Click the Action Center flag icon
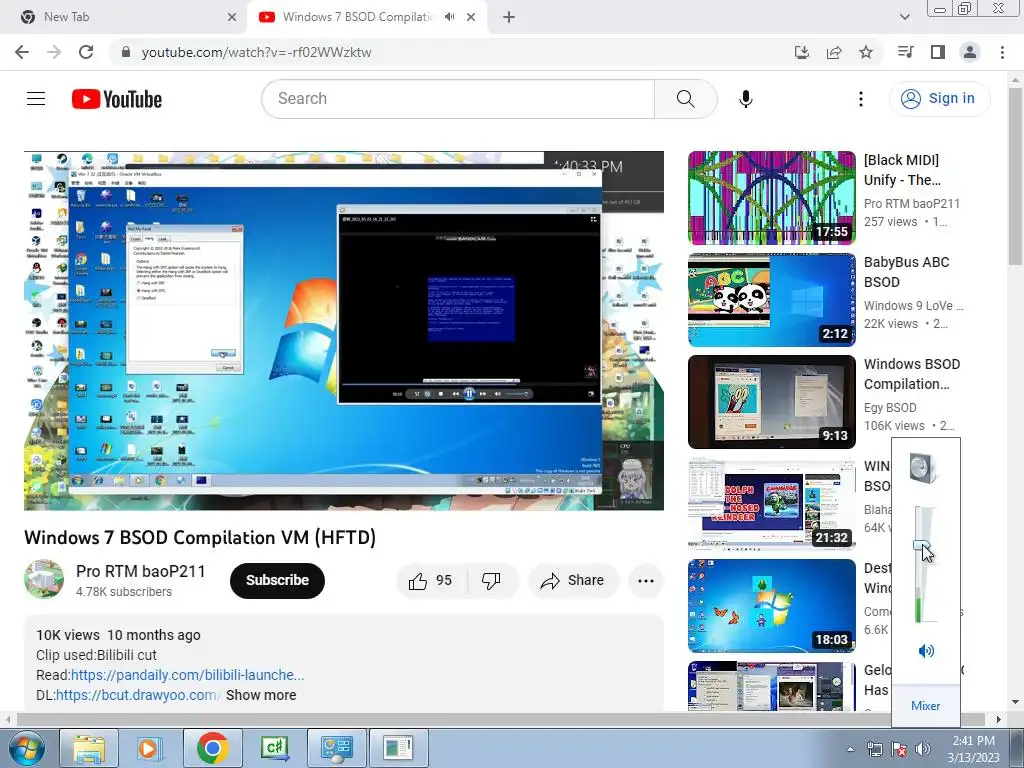Image resolution: width=1024 pixels, height=768 pixels. (899, 749)
